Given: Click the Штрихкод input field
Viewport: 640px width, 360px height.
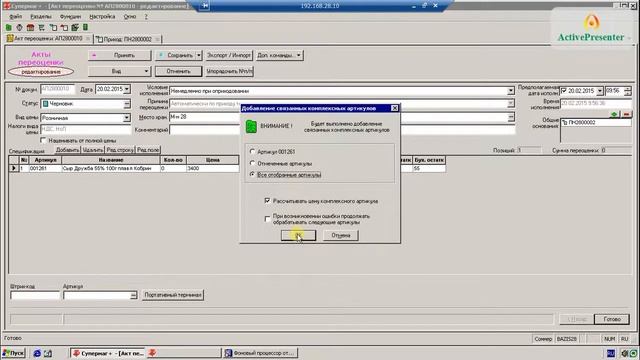Looking at the screenshot, I should [35, 295].
